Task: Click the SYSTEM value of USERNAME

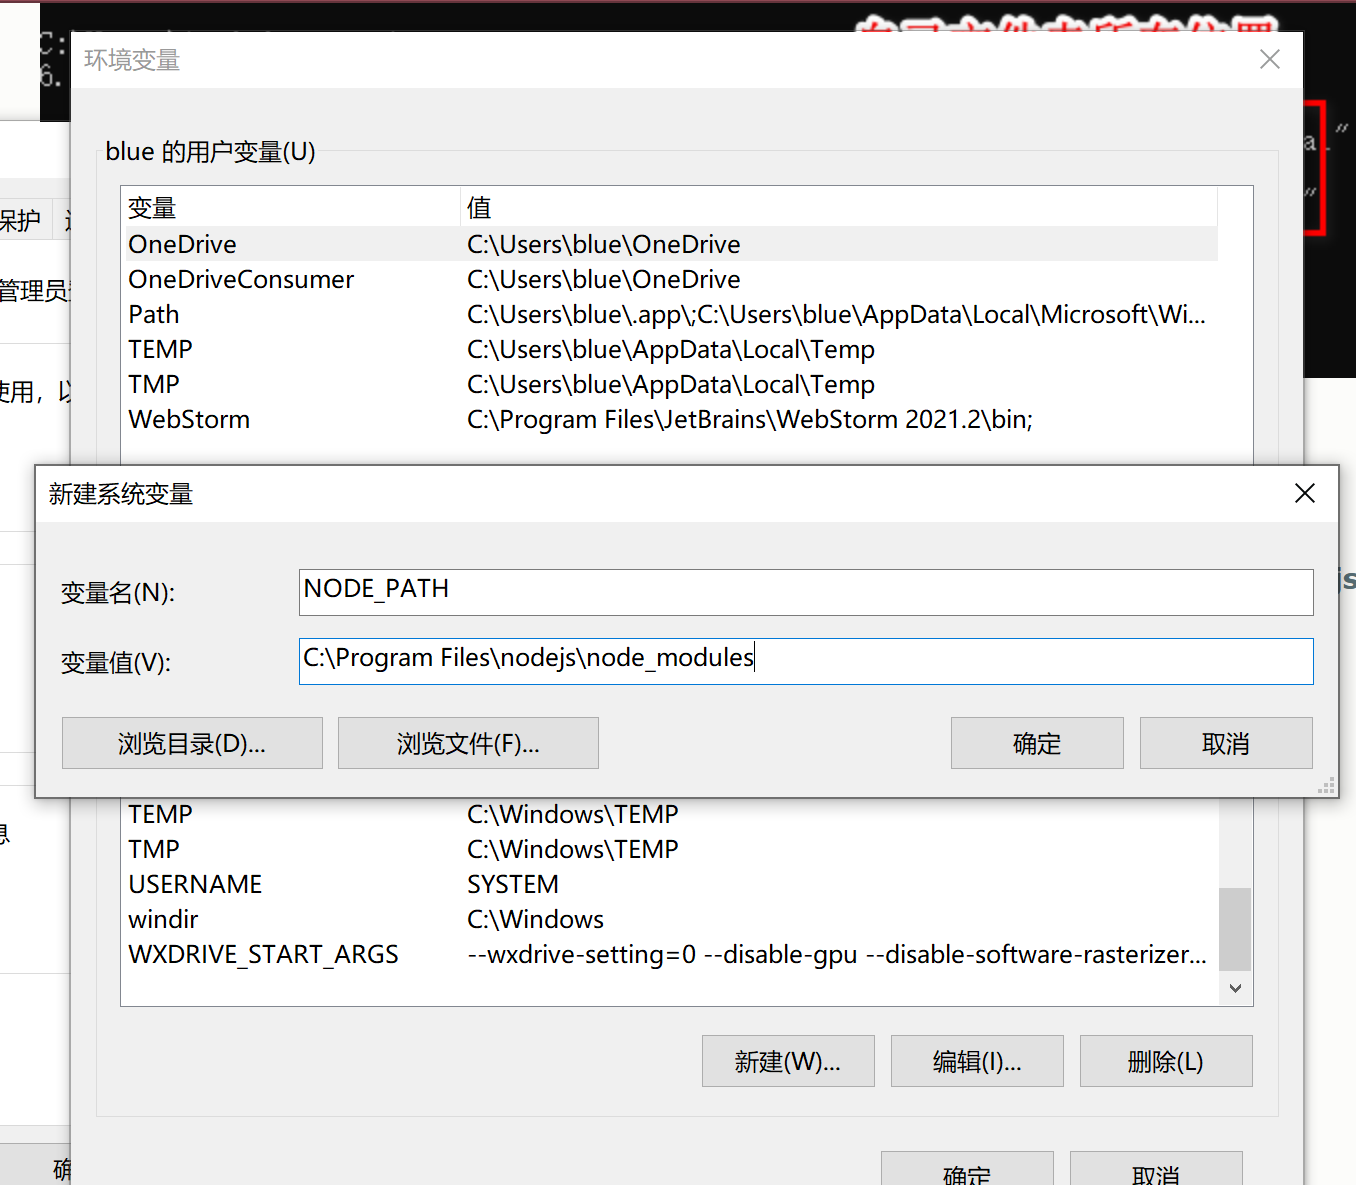Action: 513,884
